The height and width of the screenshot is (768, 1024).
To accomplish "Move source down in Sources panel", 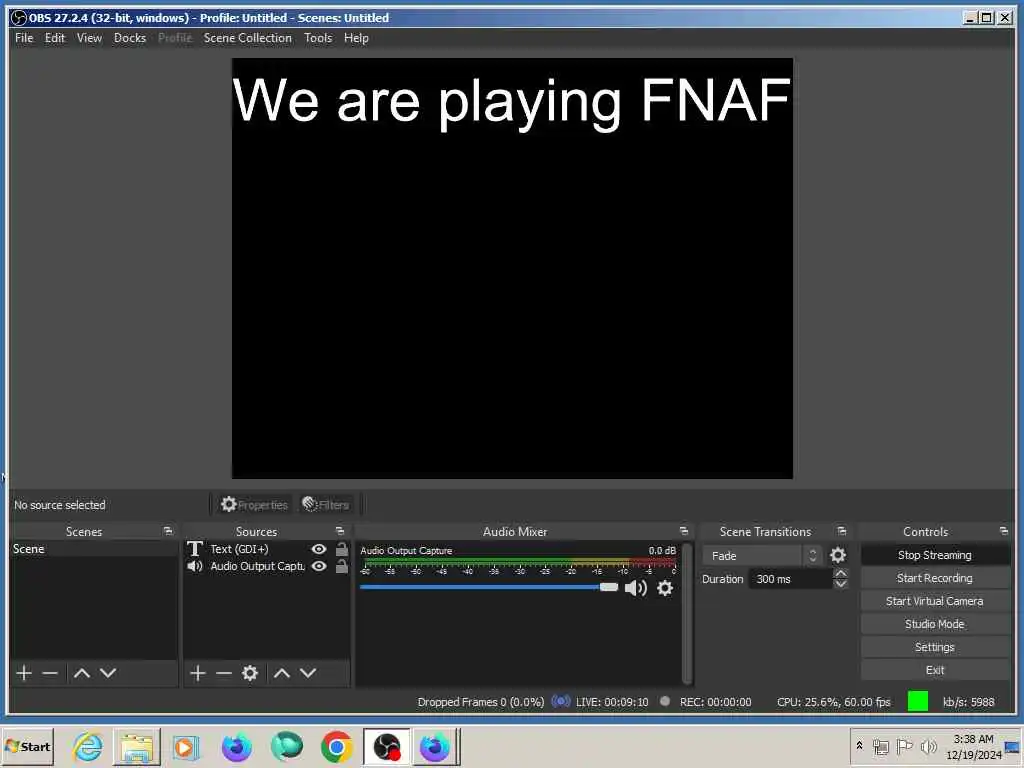I will [308, 673].
